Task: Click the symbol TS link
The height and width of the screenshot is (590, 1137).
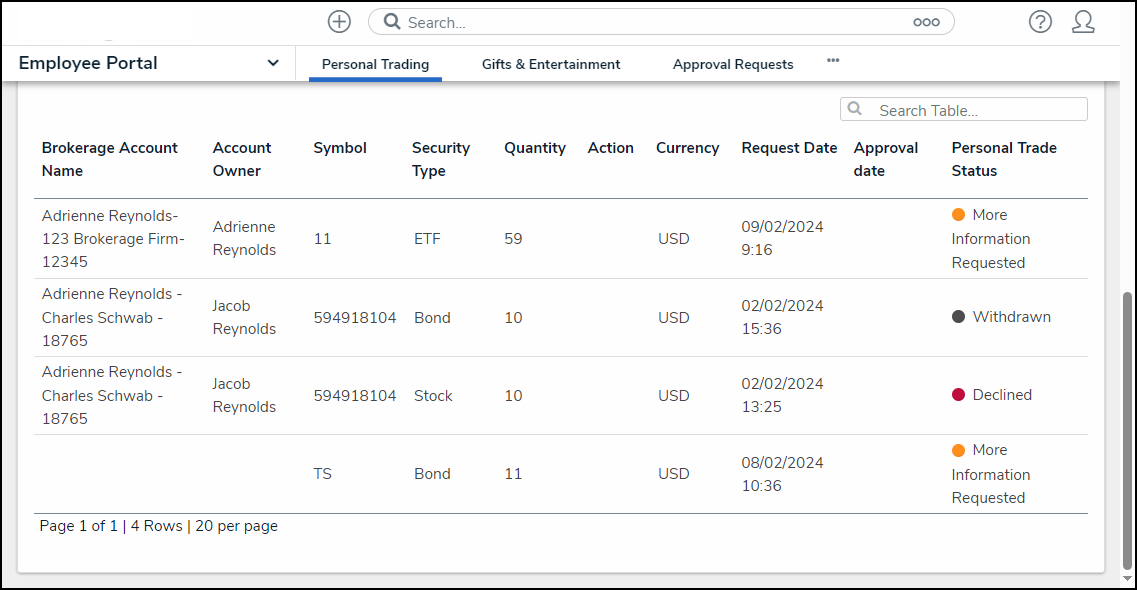Action: (x=322, y=473)
